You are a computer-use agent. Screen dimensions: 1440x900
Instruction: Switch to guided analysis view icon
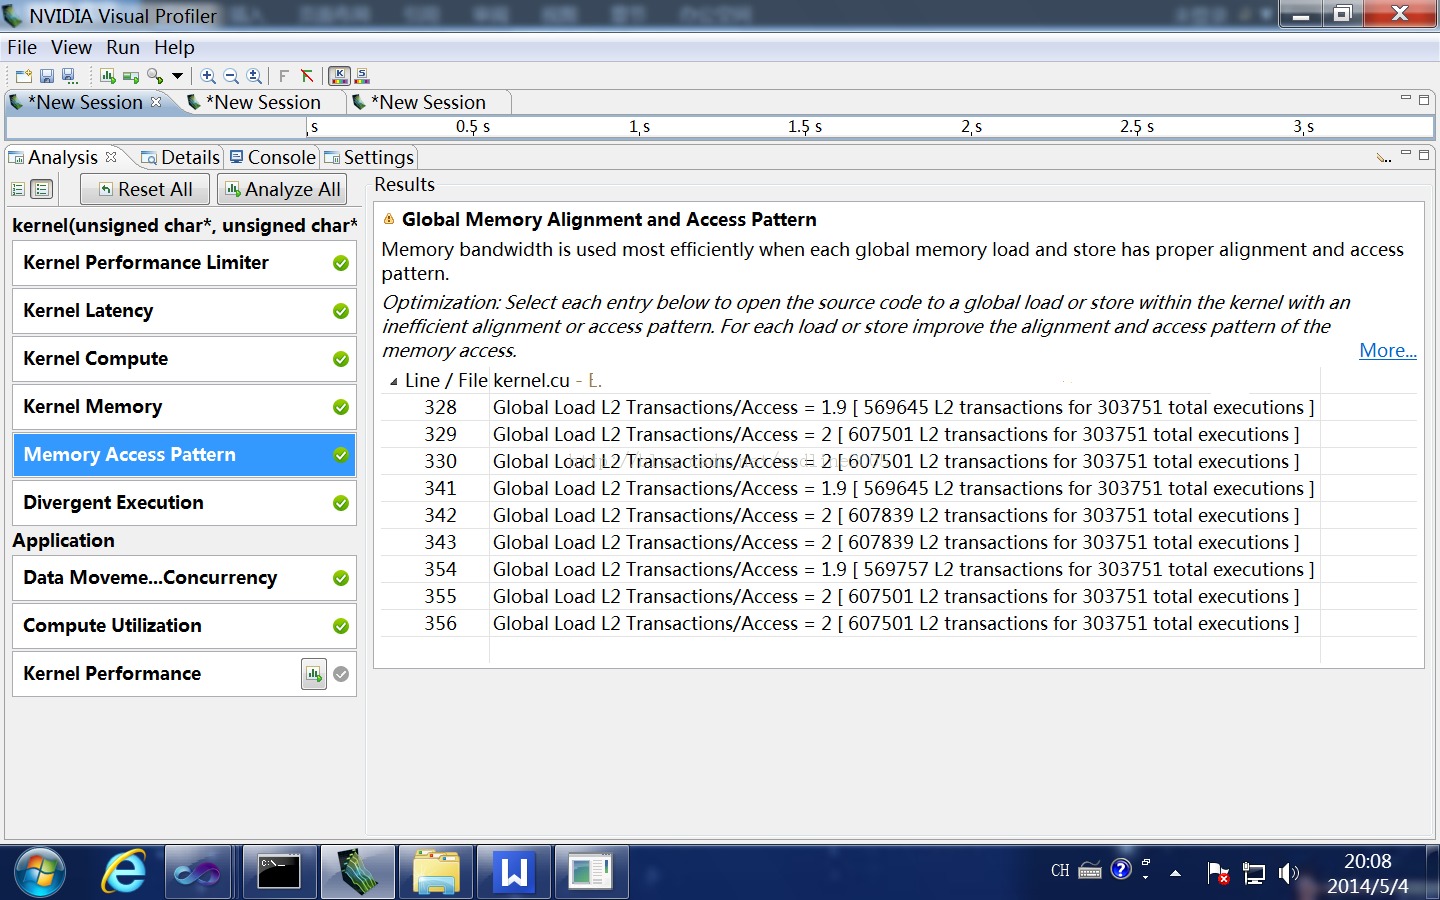(x=18, y=189)
